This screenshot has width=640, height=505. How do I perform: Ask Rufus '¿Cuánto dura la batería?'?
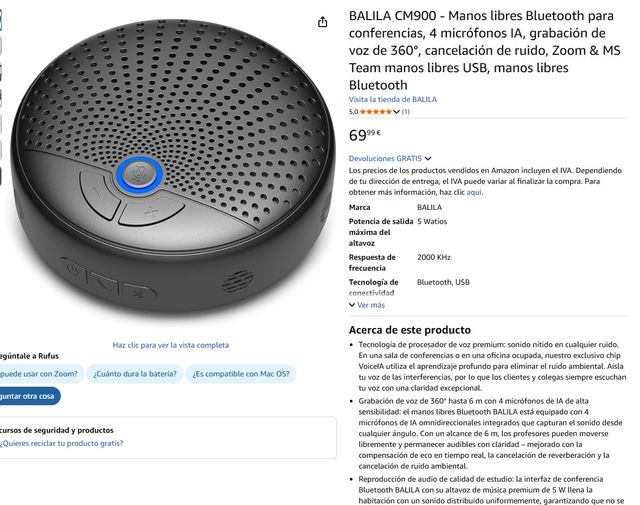pos(135,374)
